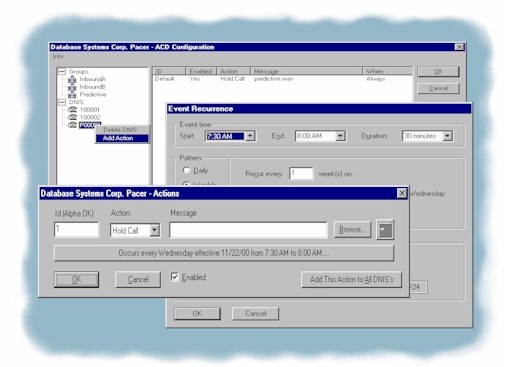505x367 pixels.
Task: Click the phone icon beside highlighted DNIS
Action: (x=72, y=125)
